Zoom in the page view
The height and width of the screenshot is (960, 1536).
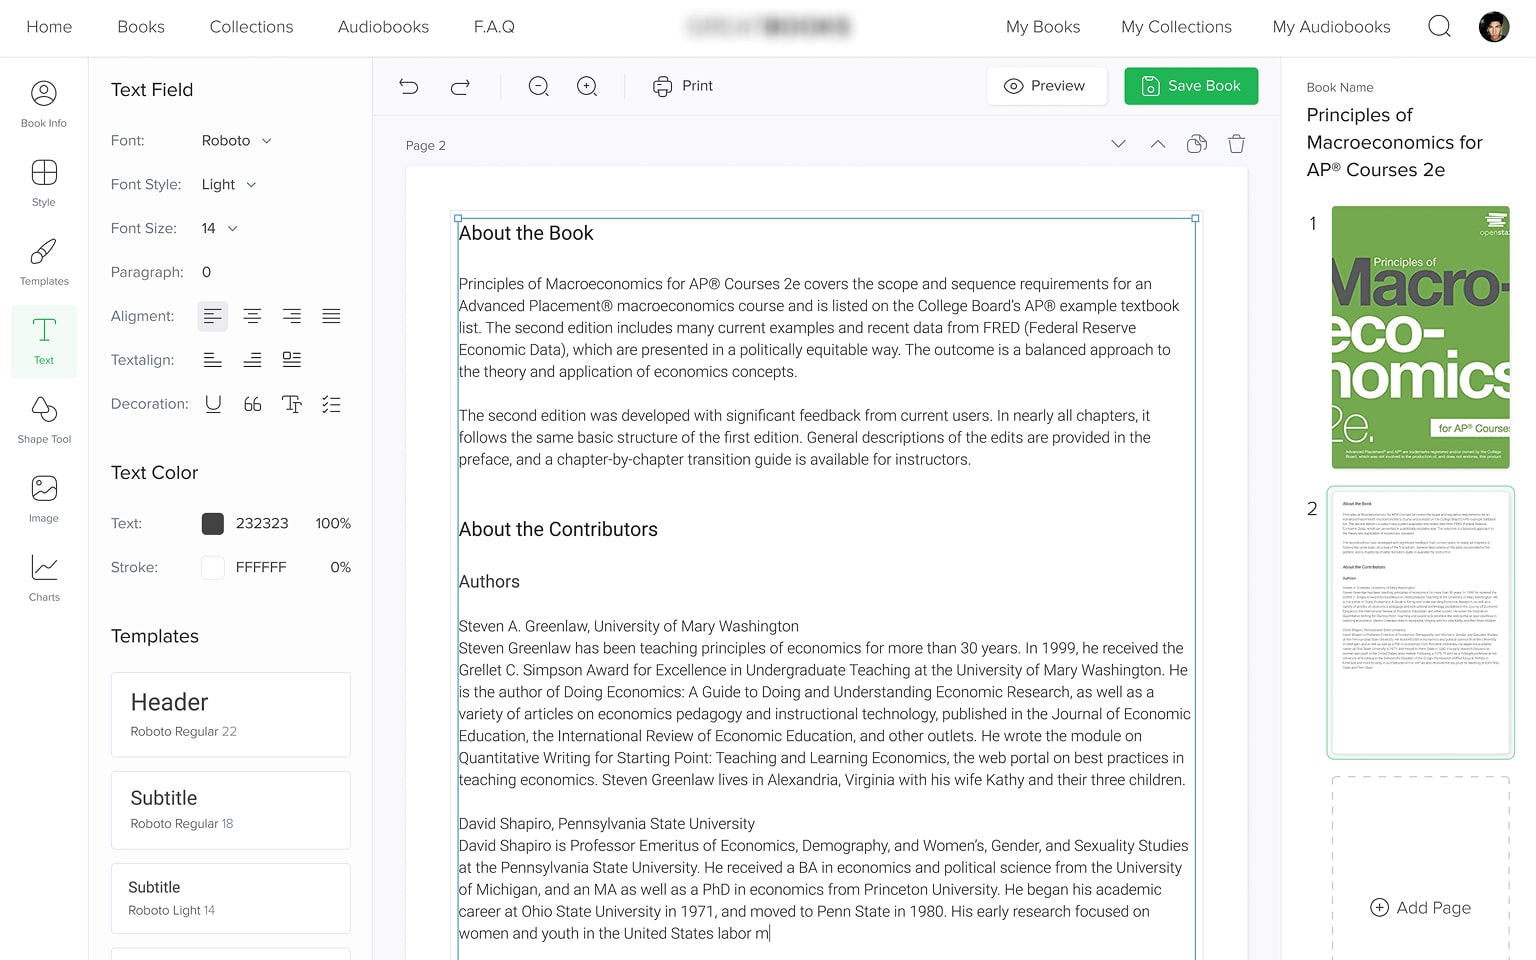587,86
